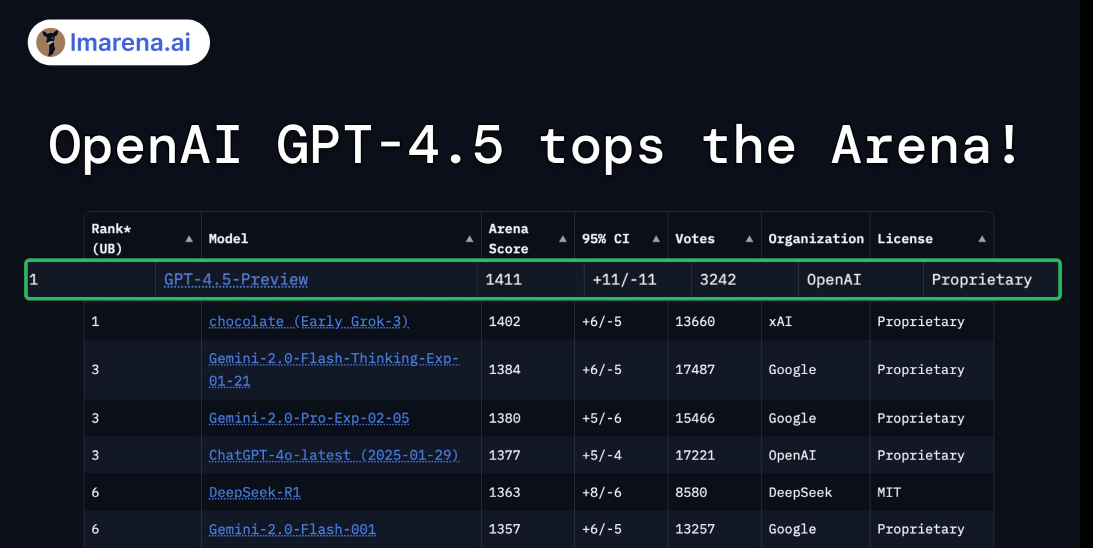
Task: Click the Arena Score column header label
Action: click(x=508, y=238)
